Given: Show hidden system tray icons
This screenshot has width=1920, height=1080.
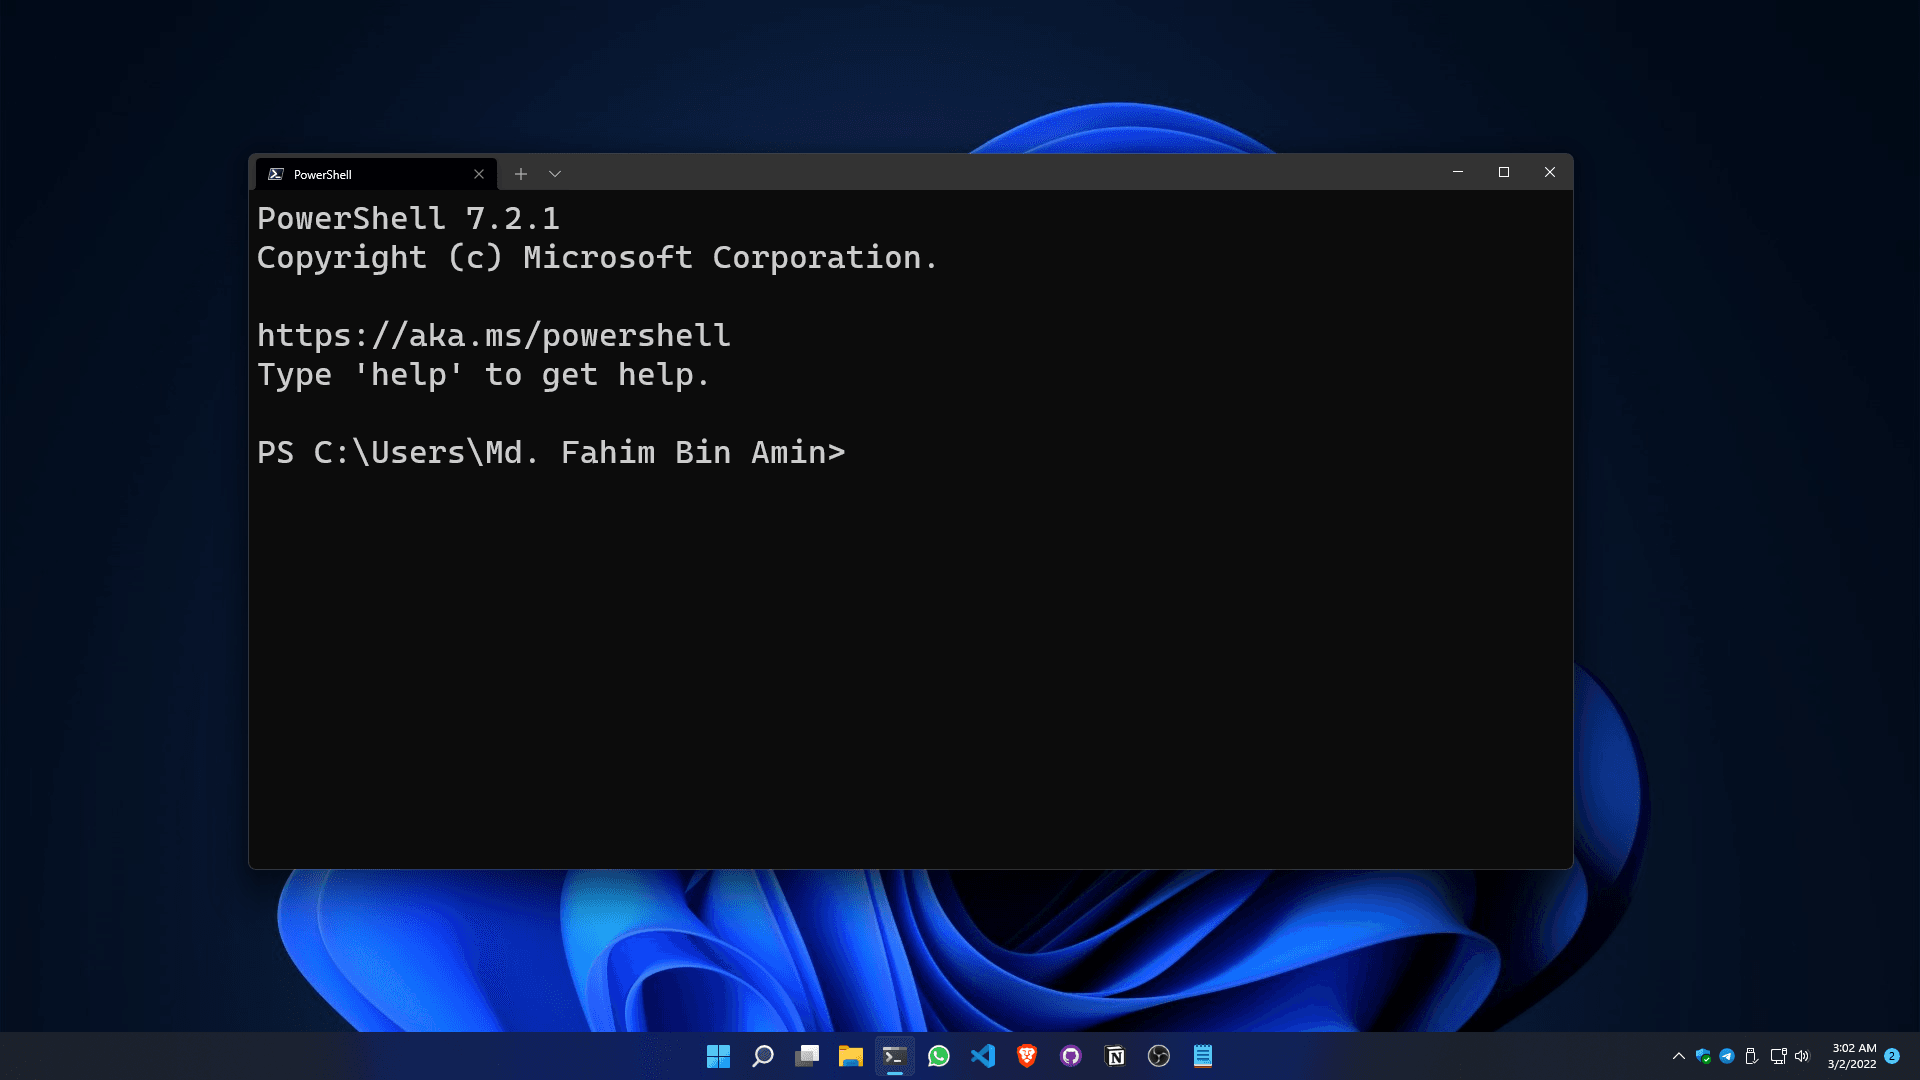Looking at the screenshot, I should tap(1679, 1056).
